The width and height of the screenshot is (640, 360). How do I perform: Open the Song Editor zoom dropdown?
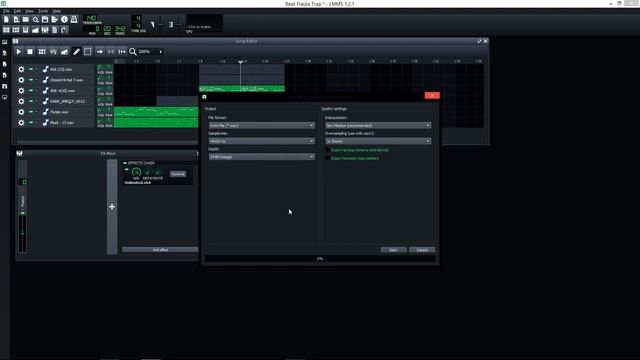tap(151, 52)
